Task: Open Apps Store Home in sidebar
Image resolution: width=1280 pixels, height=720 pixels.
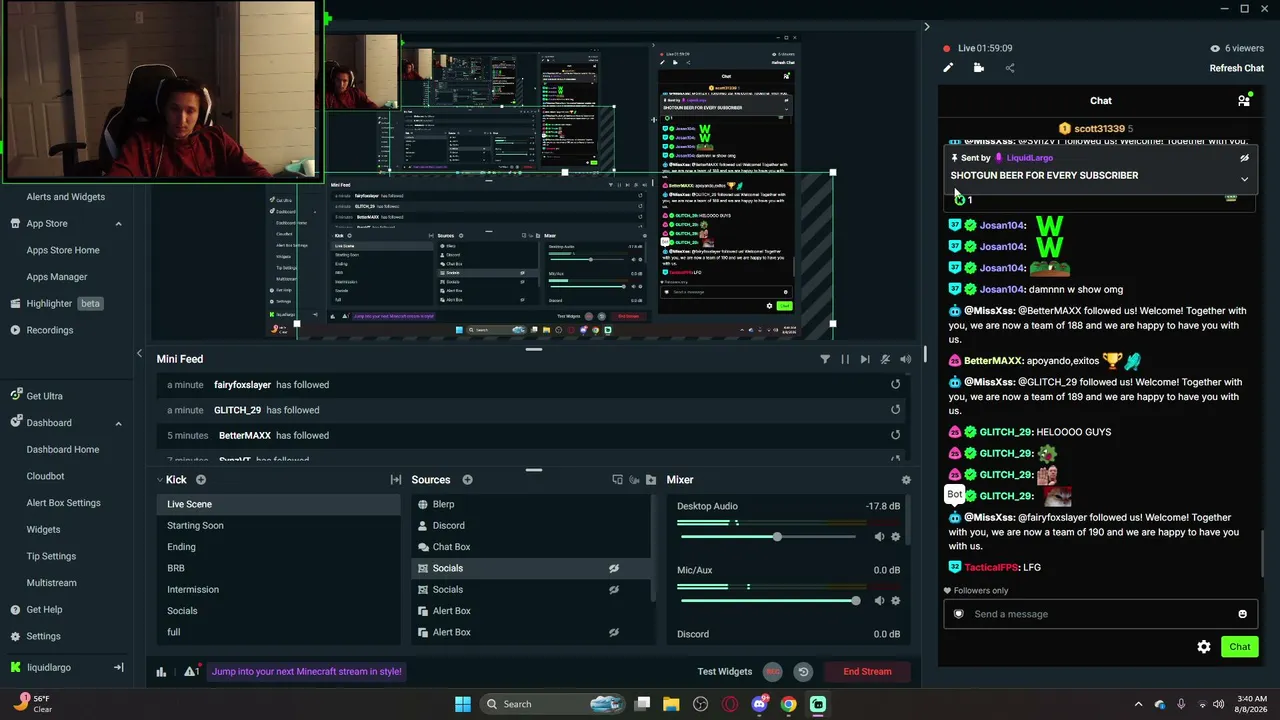Action: pos(63,250)
